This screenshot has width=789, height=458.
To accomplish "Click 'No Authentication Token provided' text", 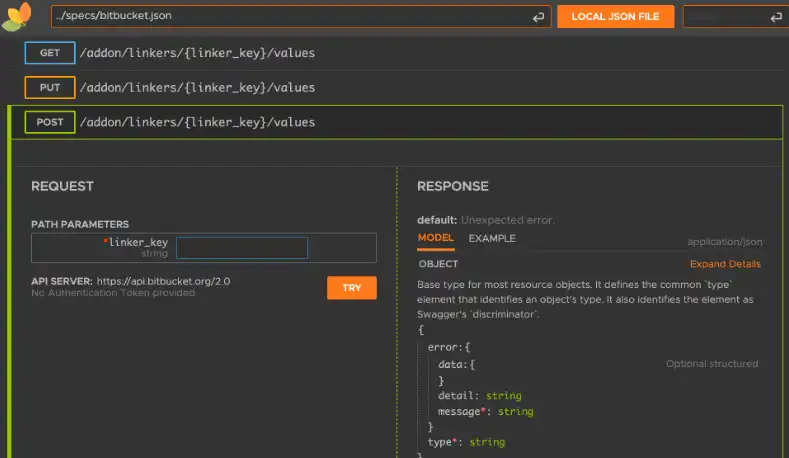I will (x=113, y=293).
